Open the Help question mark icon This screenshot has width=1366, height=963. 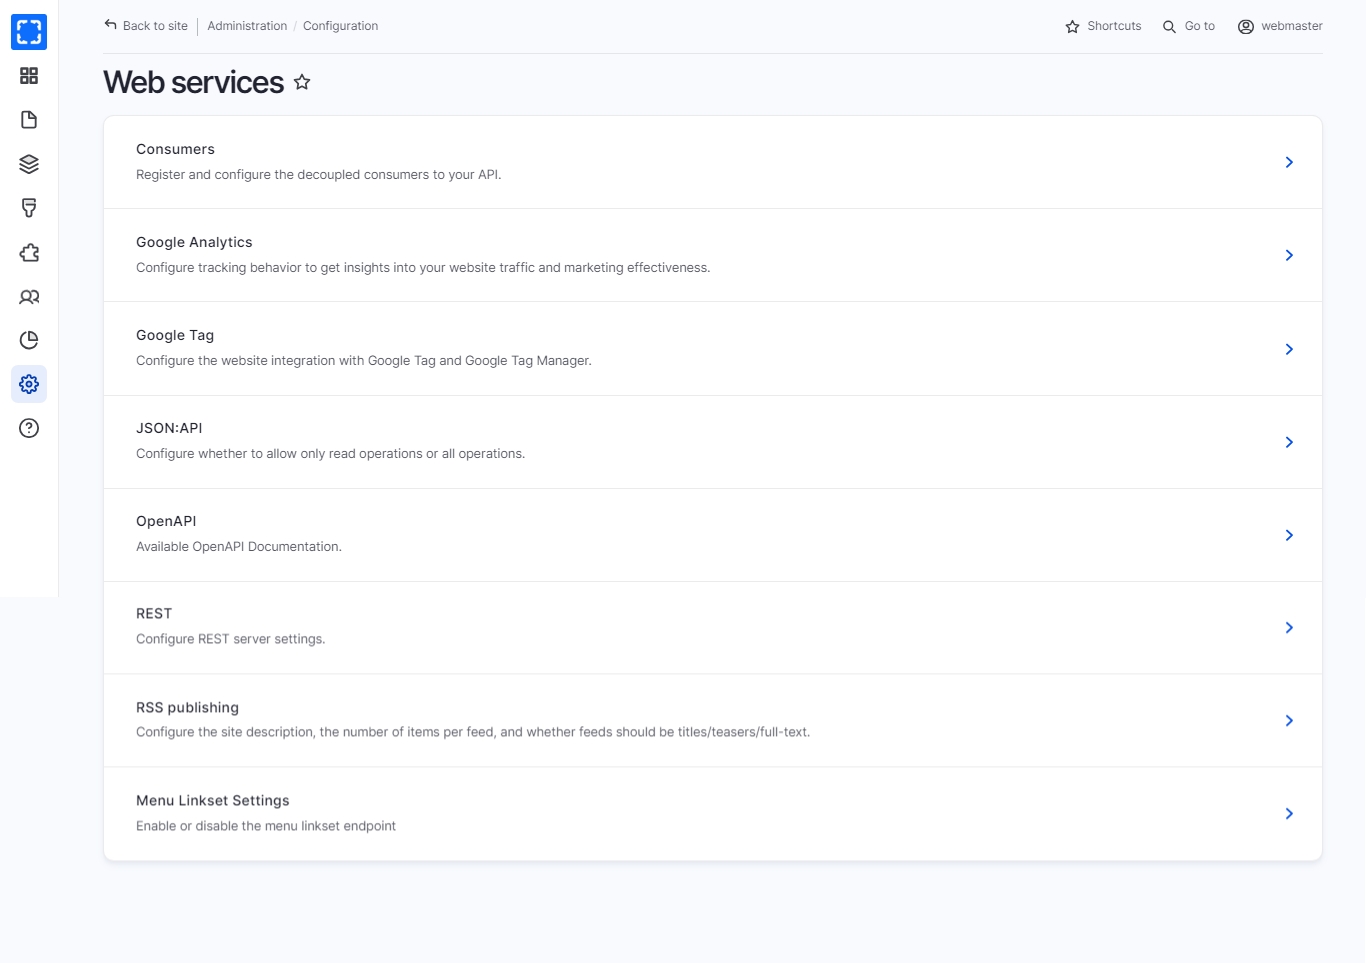point(29,428)
